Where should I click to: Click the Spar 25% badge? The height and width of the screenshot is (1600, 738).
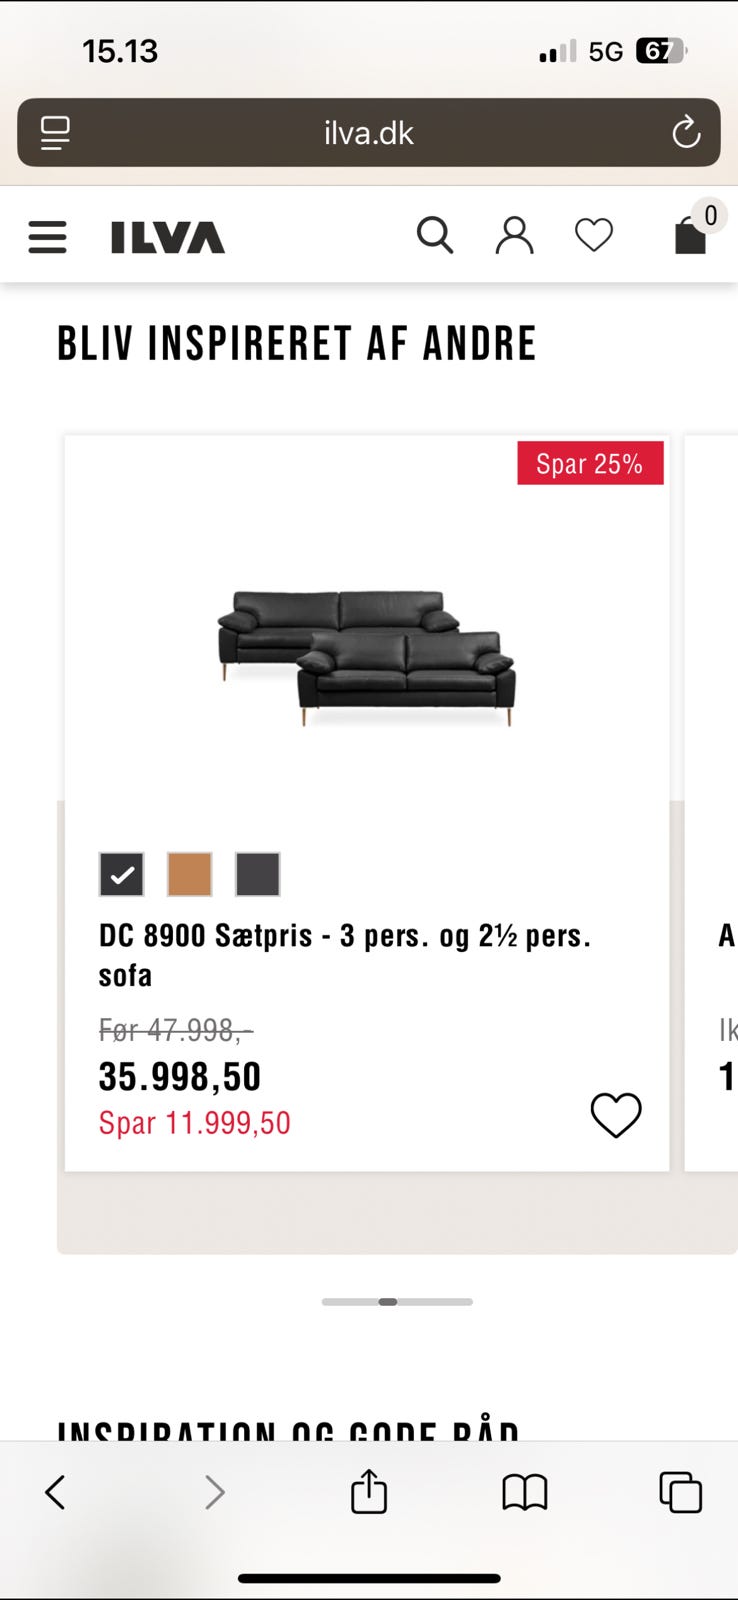pos(590,464)
